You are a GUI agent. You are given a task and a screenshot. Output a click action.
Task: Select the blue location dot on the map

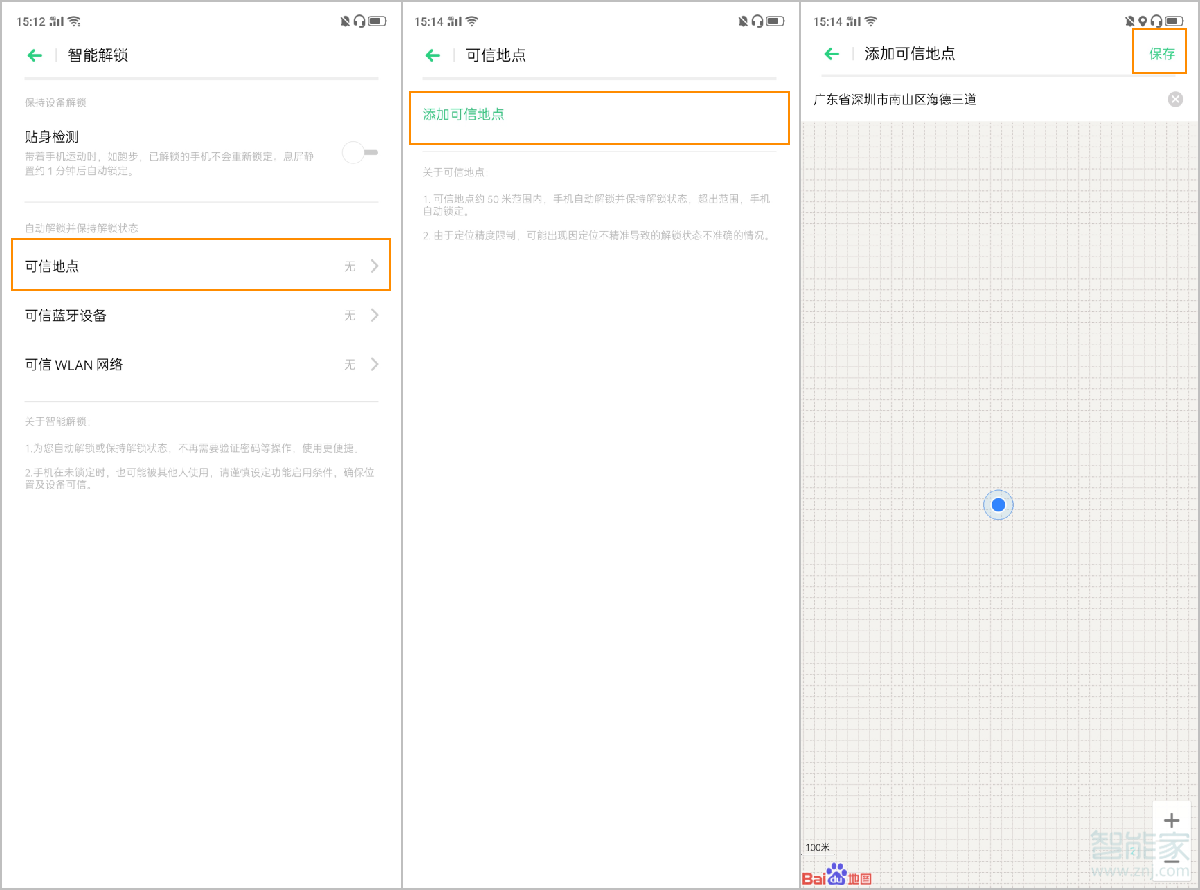pyautogui.click(x=998, y=505)
